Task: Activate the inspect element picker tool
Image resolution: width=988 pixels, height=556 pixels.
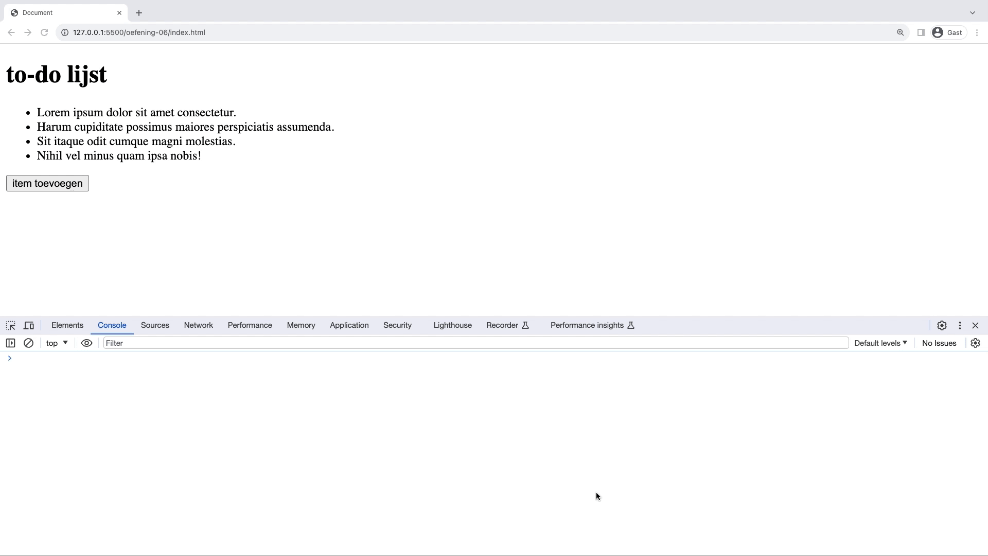Action: click(x=11, y=325)
